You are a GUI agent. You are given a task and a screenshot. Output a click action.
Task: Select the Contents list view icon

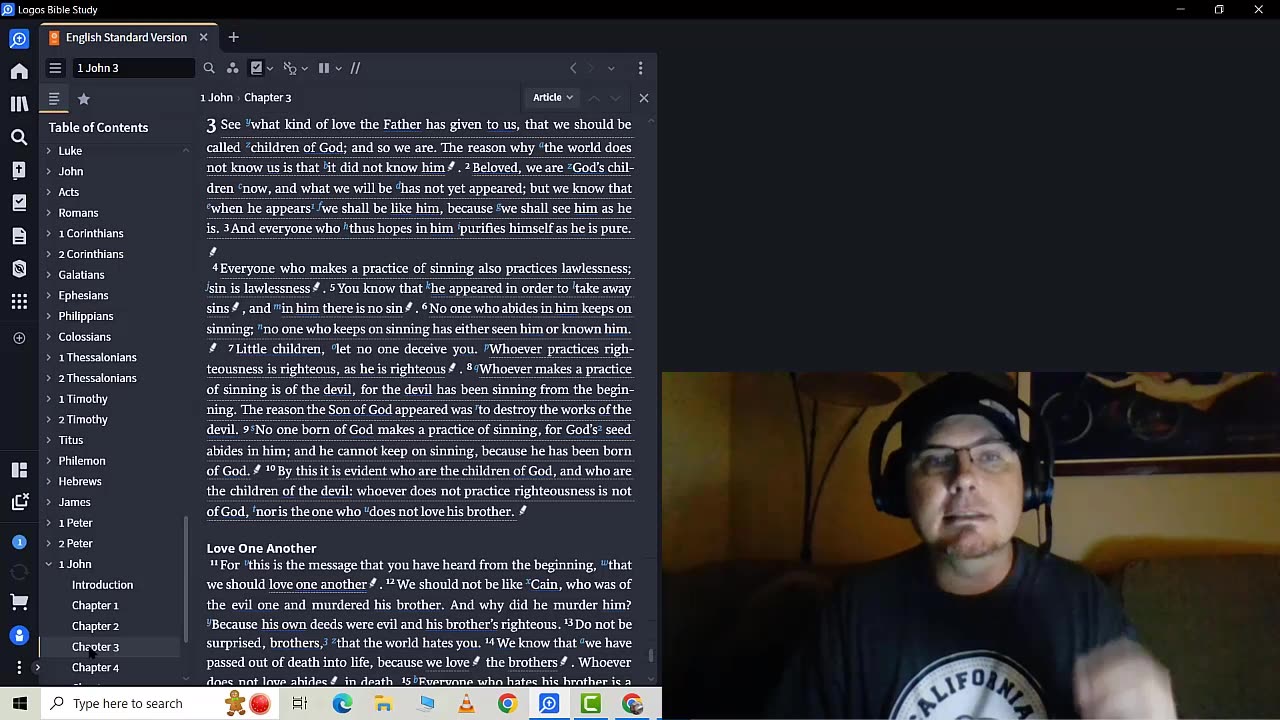(x=54, y=99)
